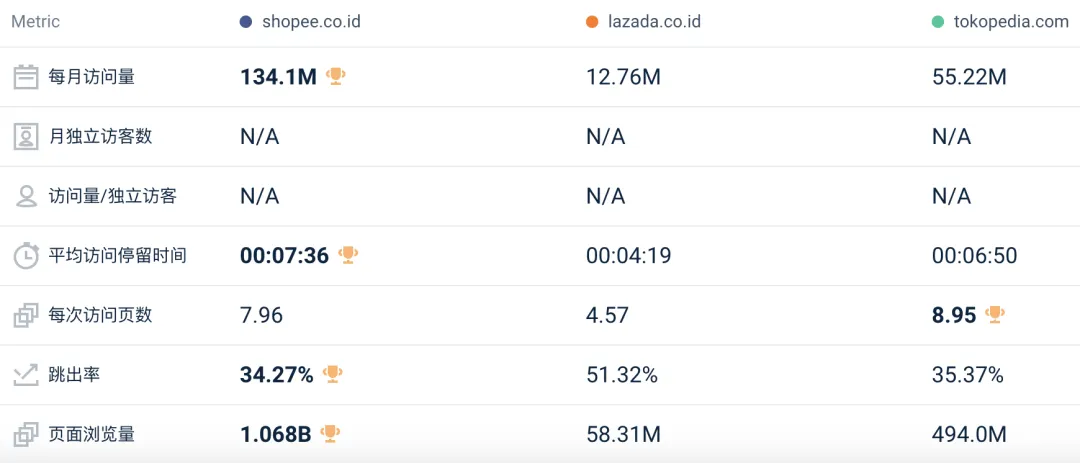Open the tokopedia.com column header link
The image size is (1080, 463).
(1010, 22)
